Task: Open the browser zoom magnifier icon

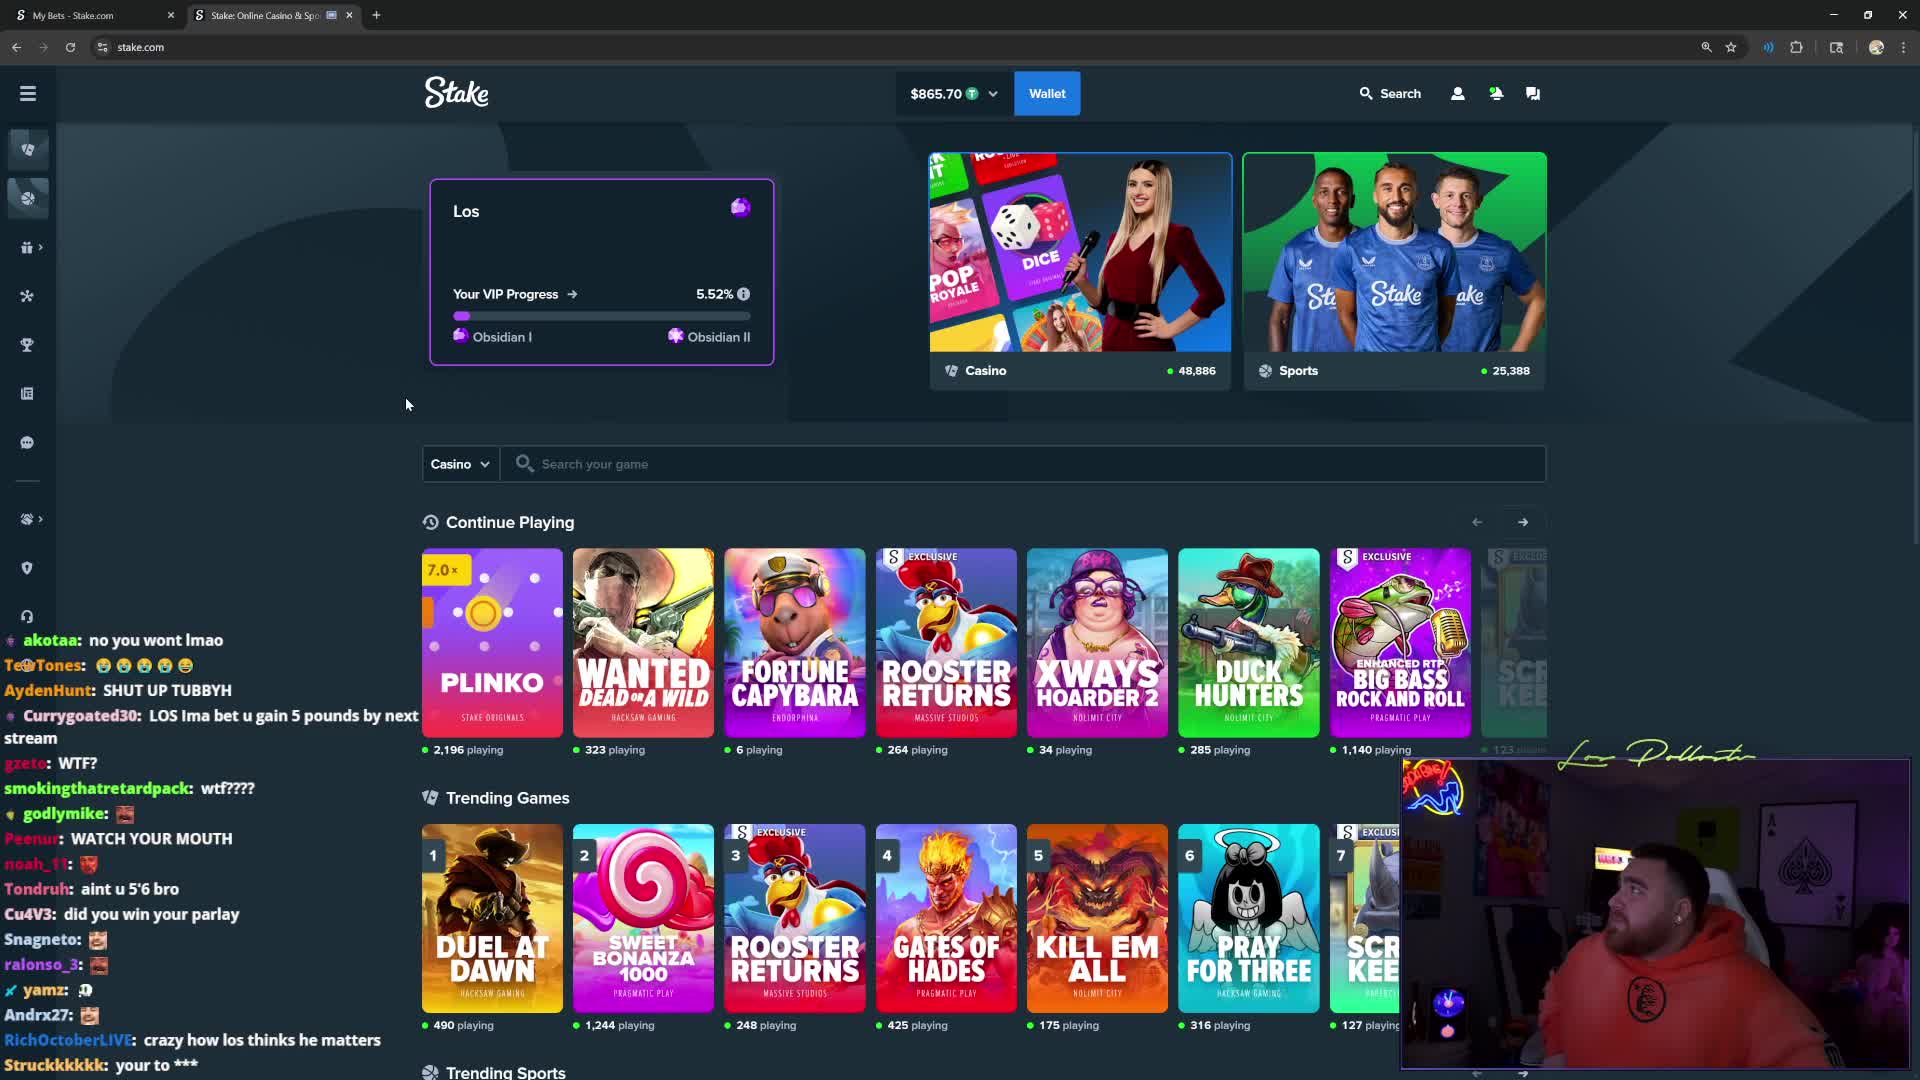Action: click(1707, 47)
